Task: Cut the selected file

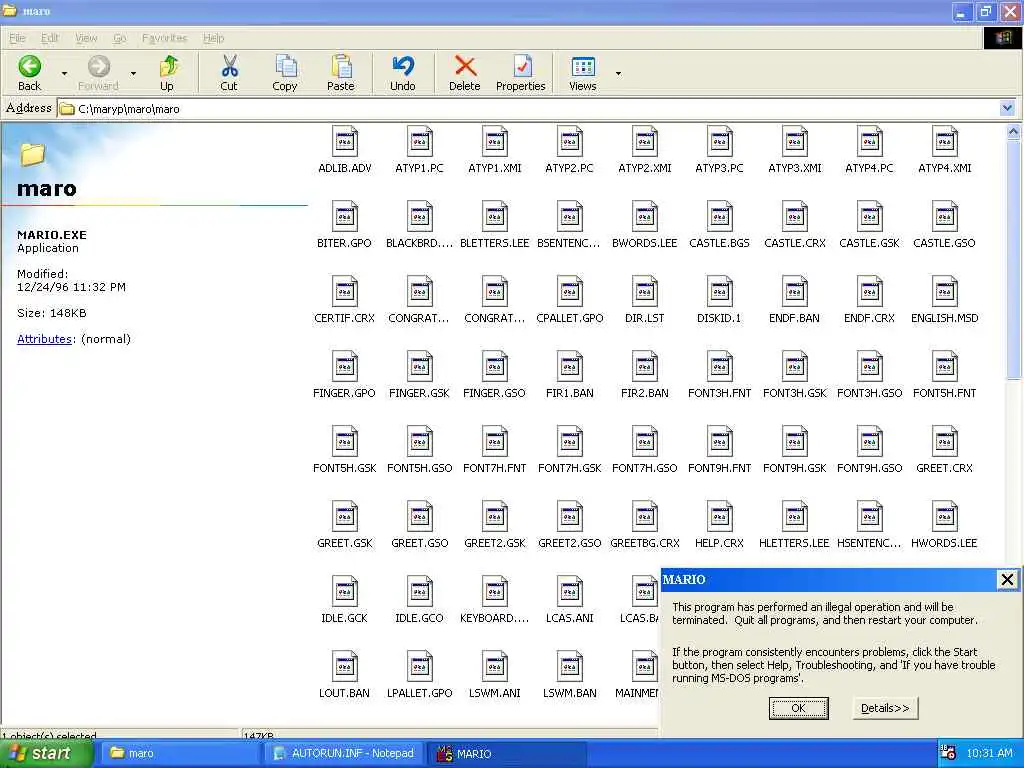Action: click(x=229, y=73)
